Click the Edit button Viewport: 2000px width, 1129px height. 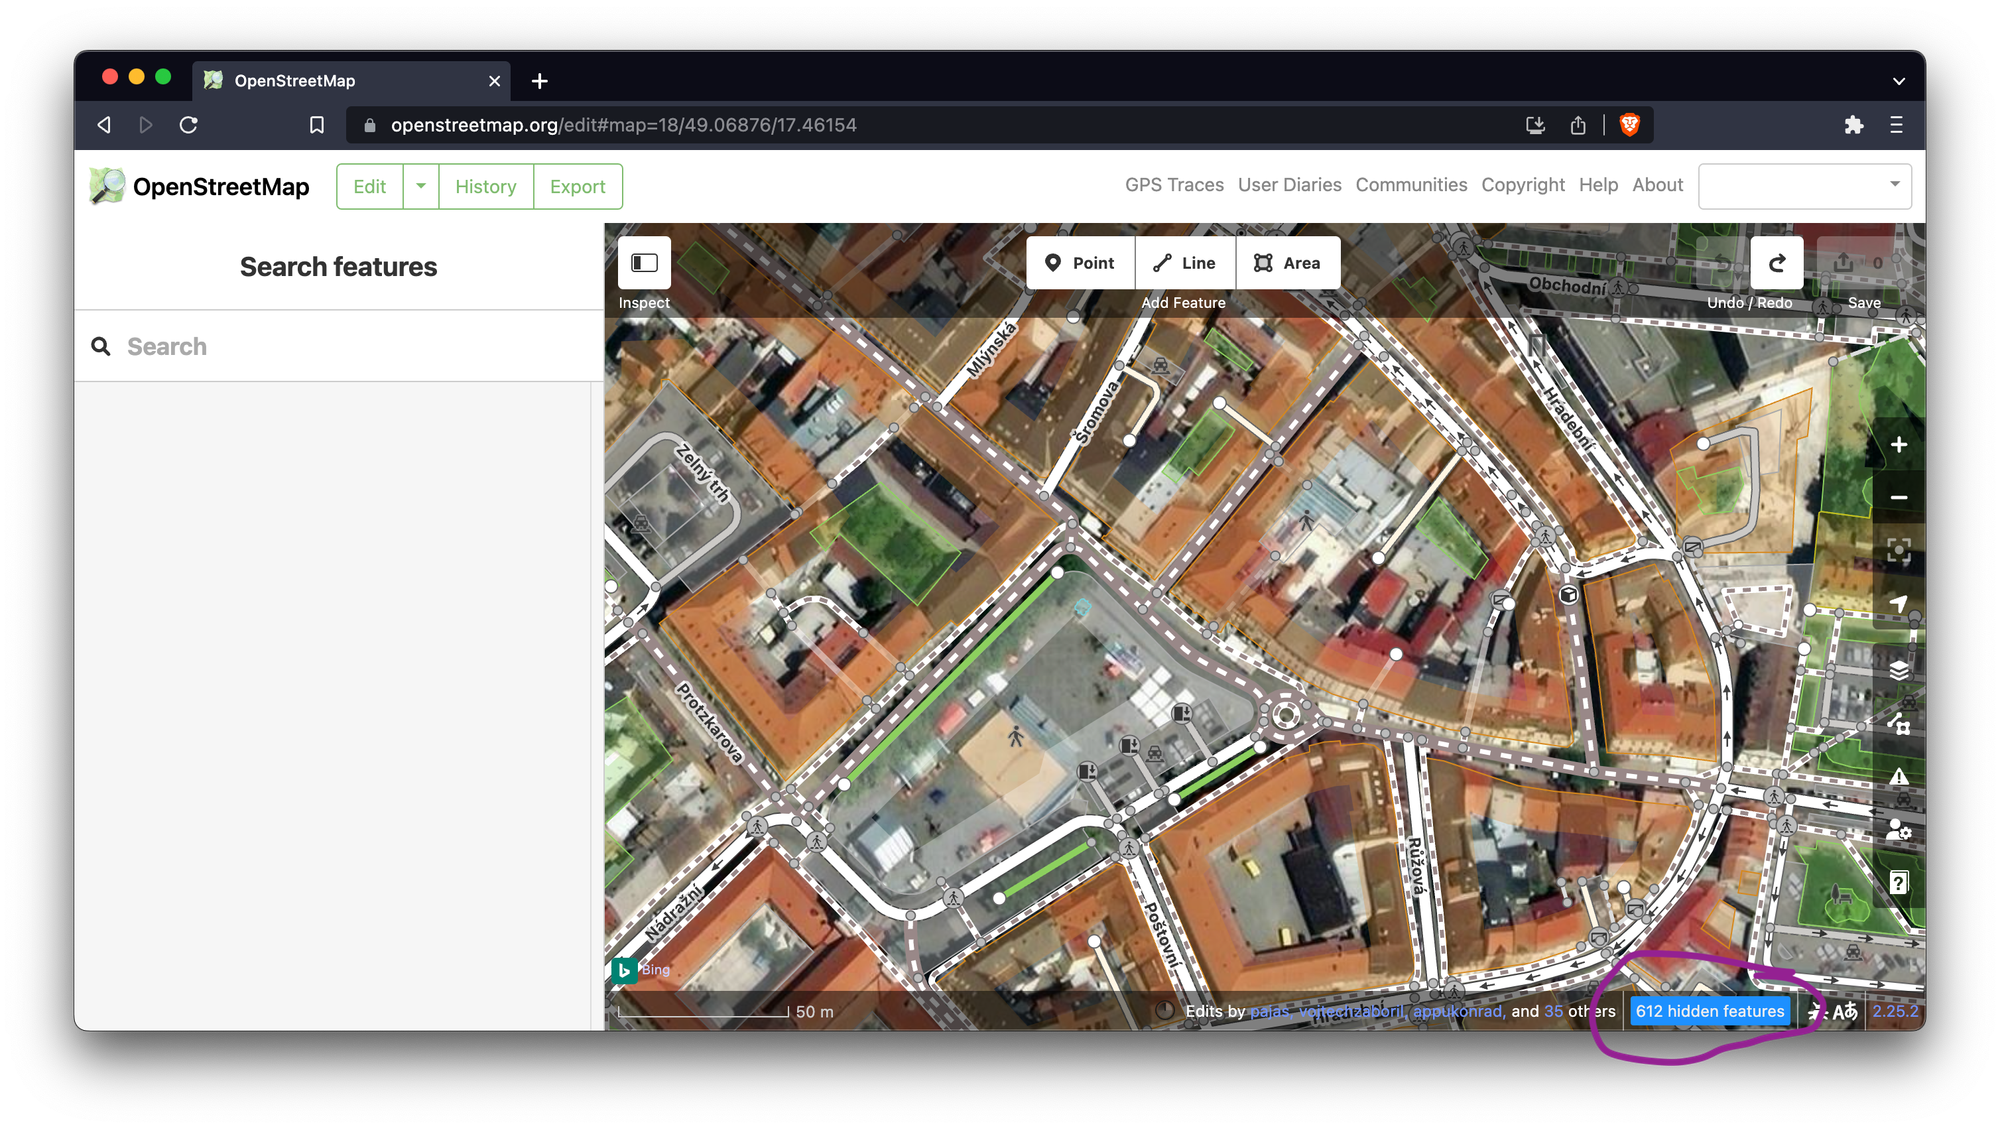pyautogui.click(x=370, y=186)
